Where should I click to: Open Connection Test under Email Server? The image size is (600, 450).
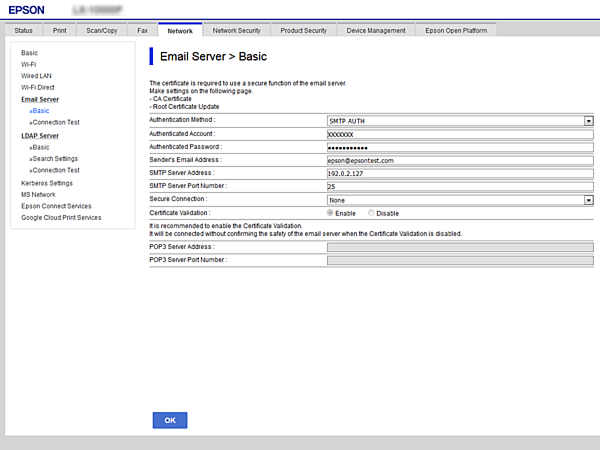point(55,122)
